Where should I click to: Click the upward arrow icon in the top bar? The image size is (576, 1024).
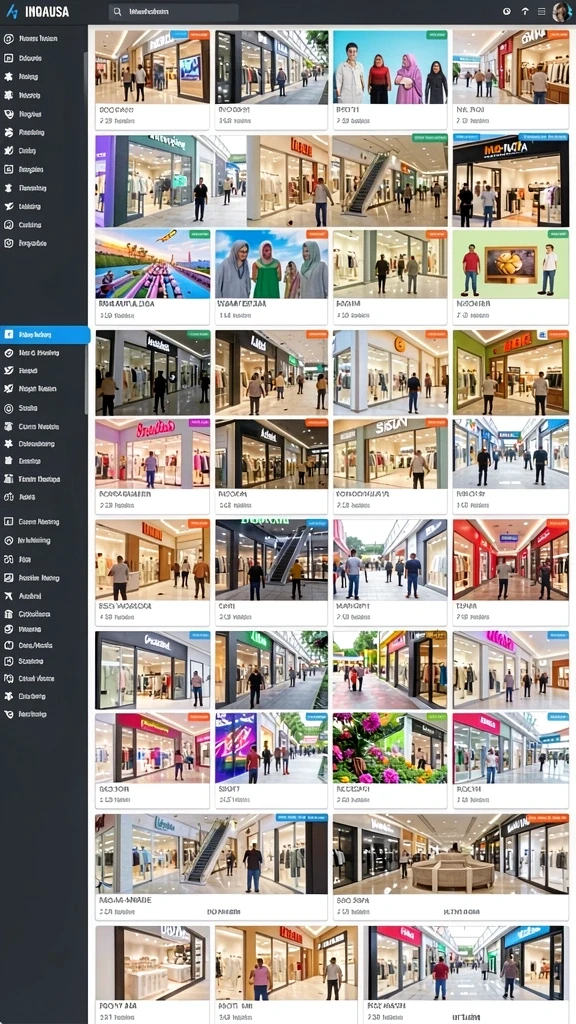coord(524,12)
